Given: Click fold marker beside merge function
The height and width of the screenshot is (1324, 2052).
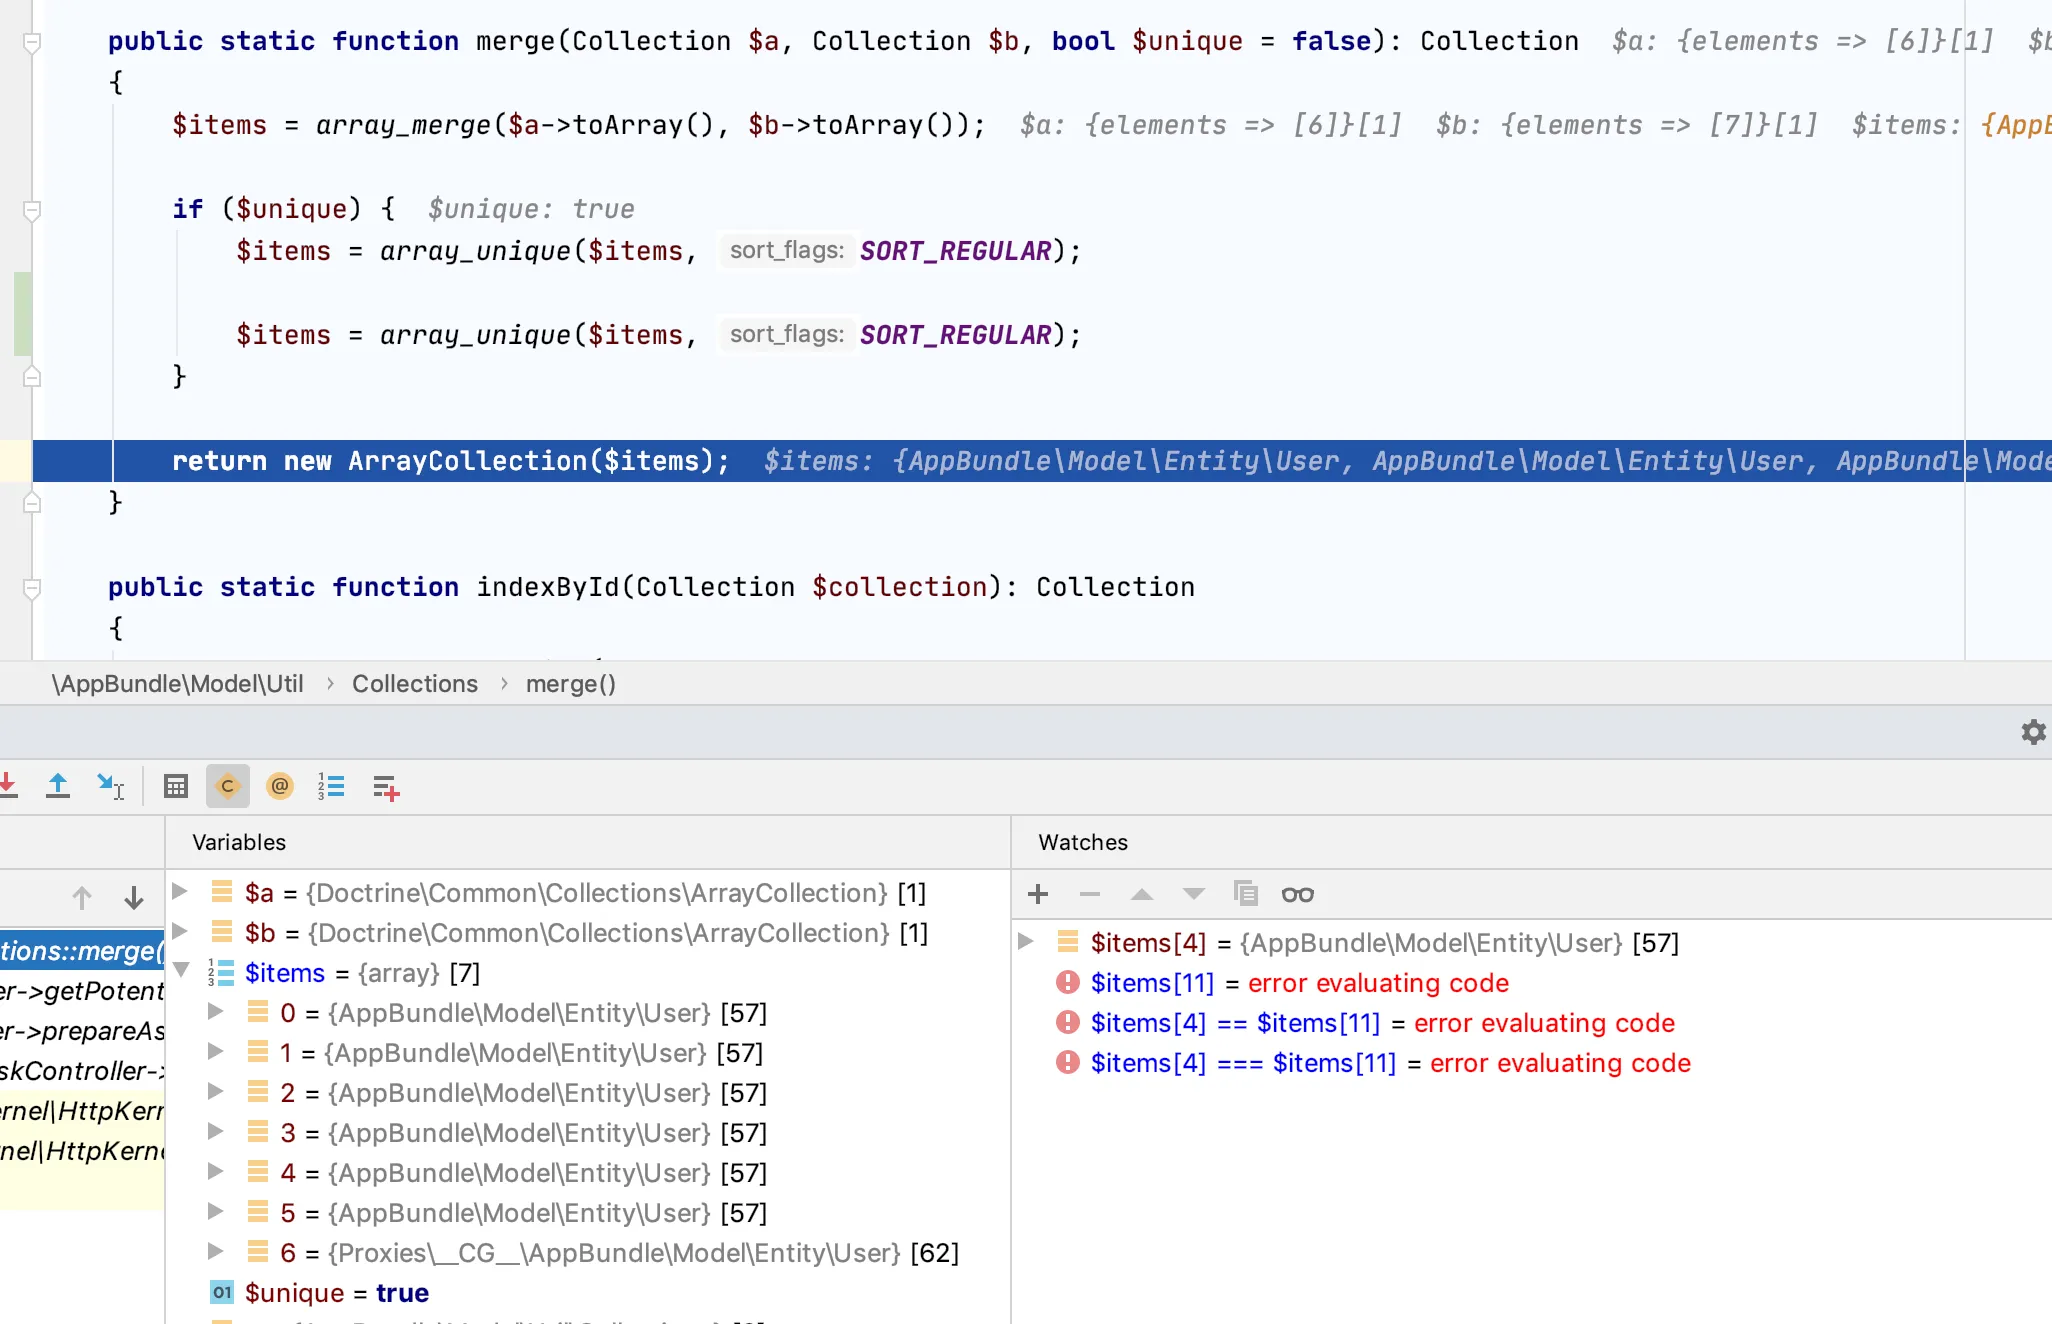Looking at the screenshot, I should [32, 43].
